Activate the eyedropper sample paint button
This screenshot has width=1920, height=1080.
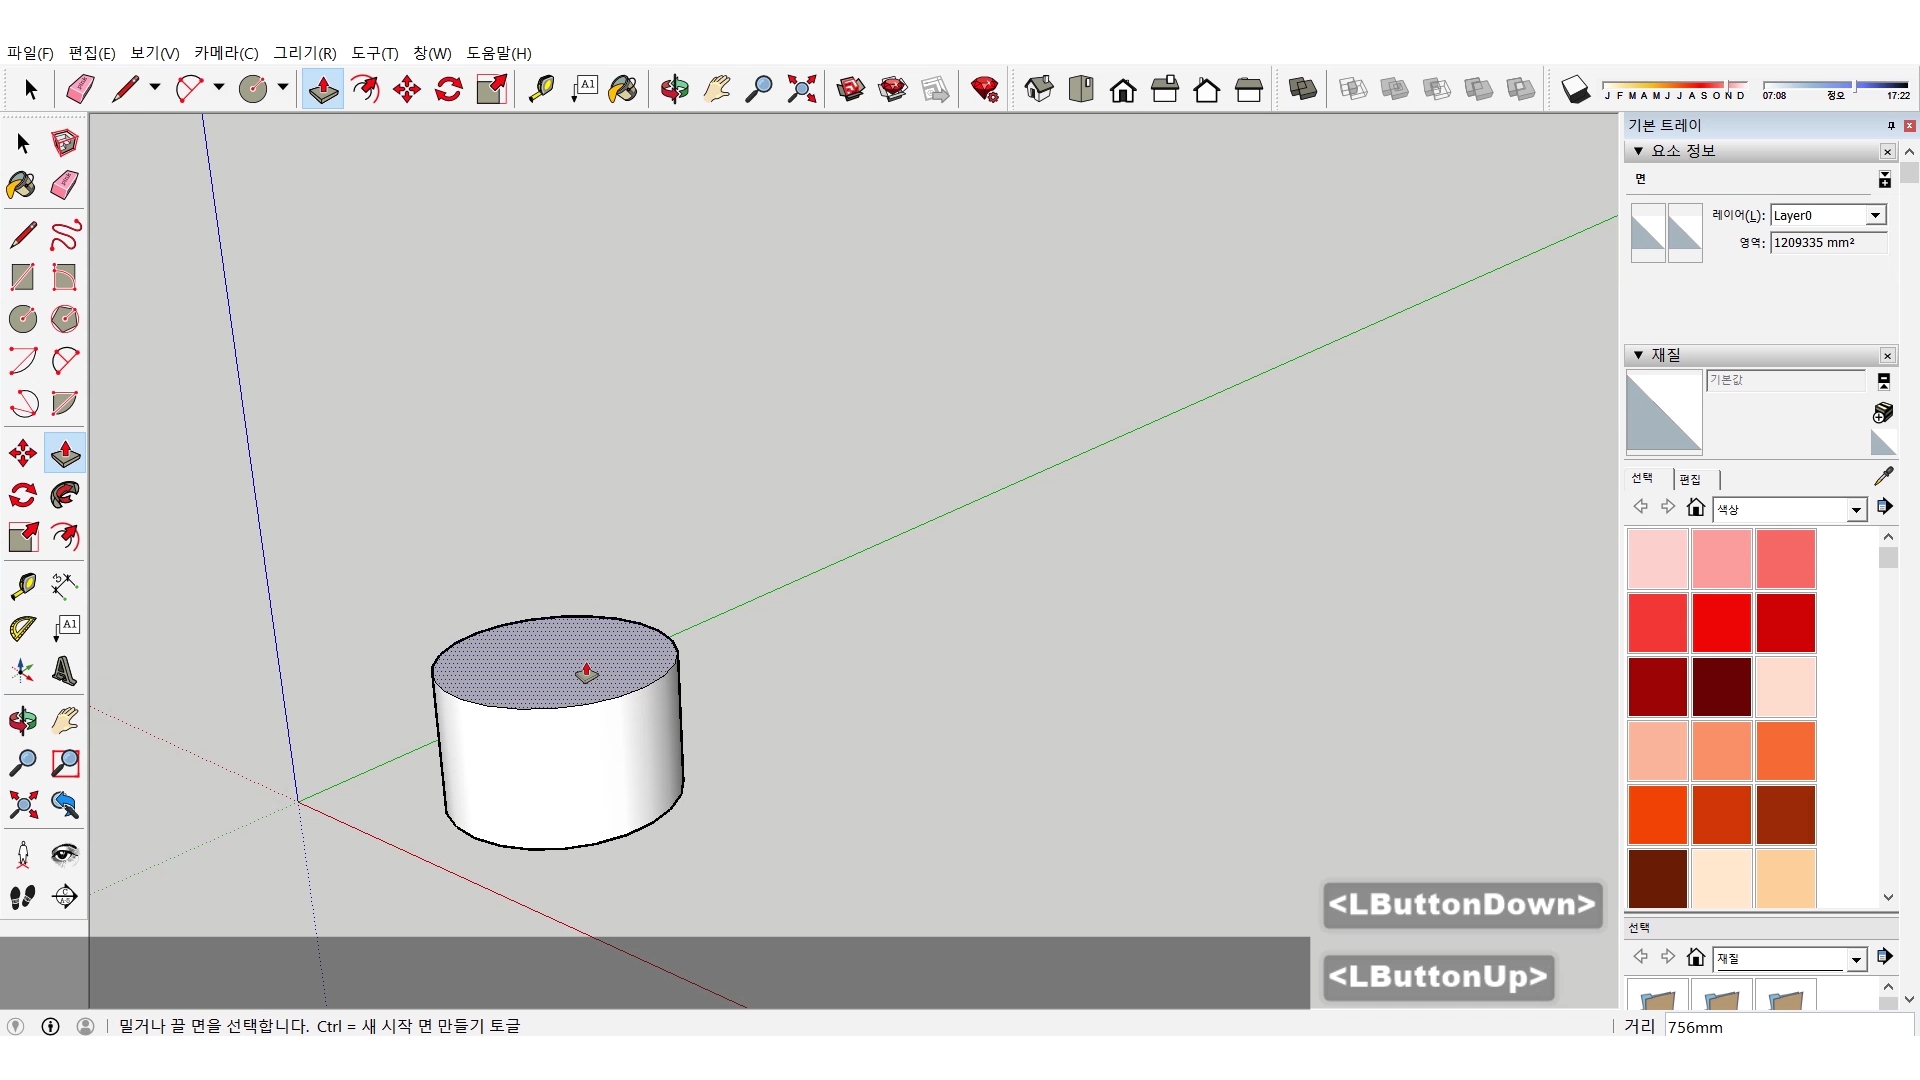[1883, 476]
